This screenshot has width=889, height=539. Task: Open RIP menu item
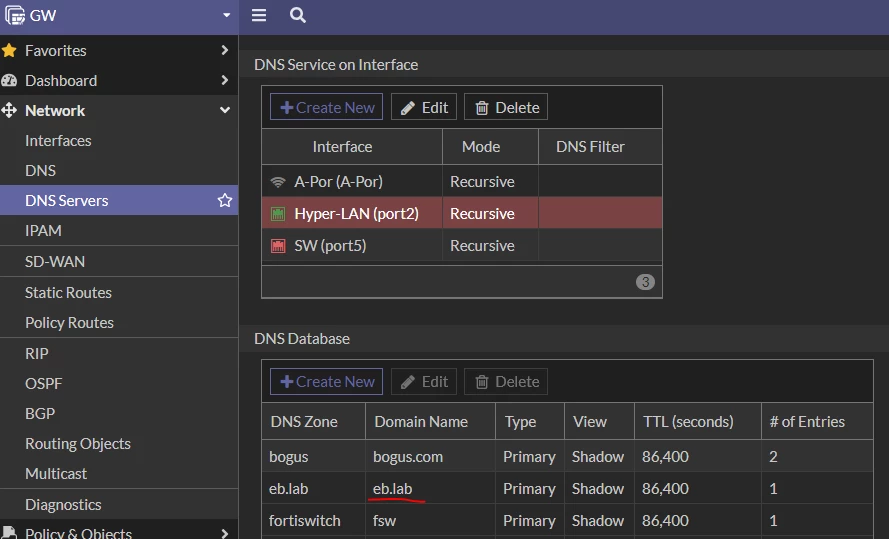tap(37, 354)
